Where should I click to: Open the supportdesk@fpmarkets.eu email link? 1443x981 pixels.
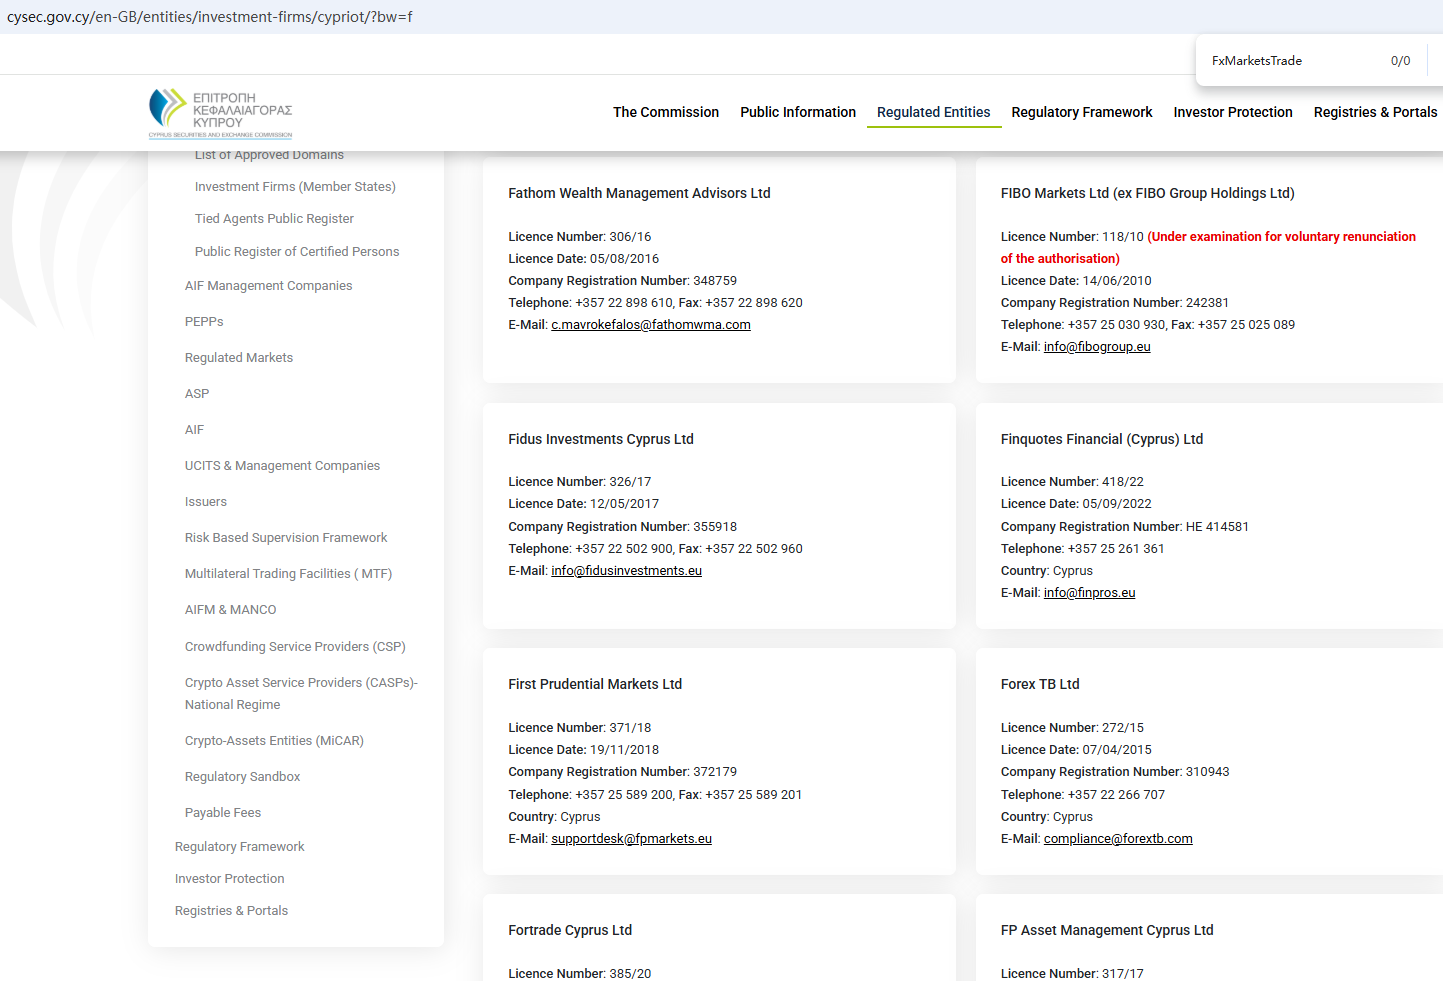631,839
